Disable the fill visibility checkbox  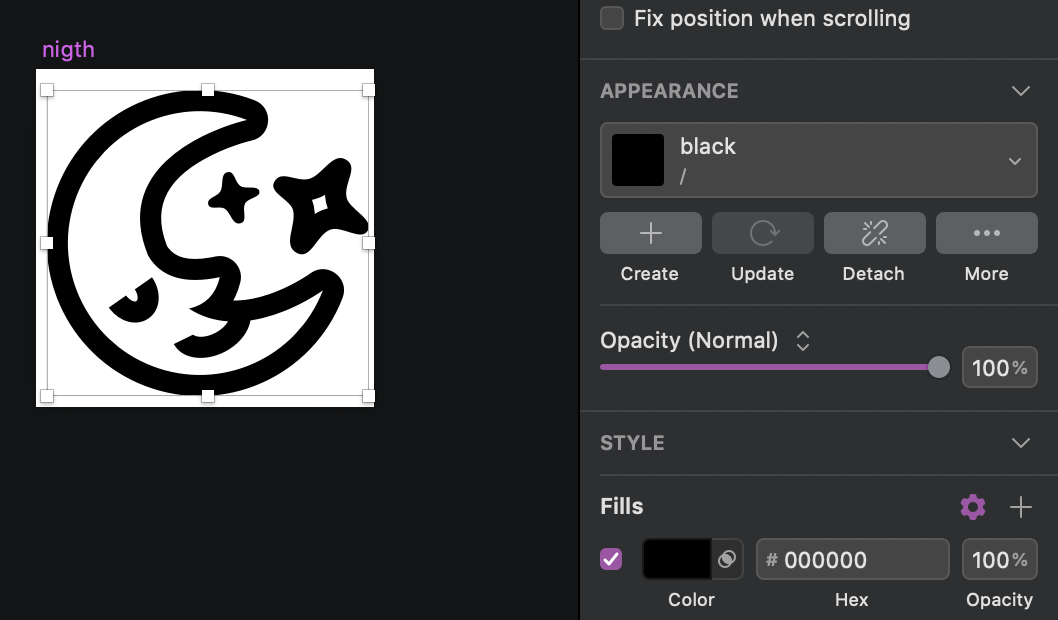[611, 559]
